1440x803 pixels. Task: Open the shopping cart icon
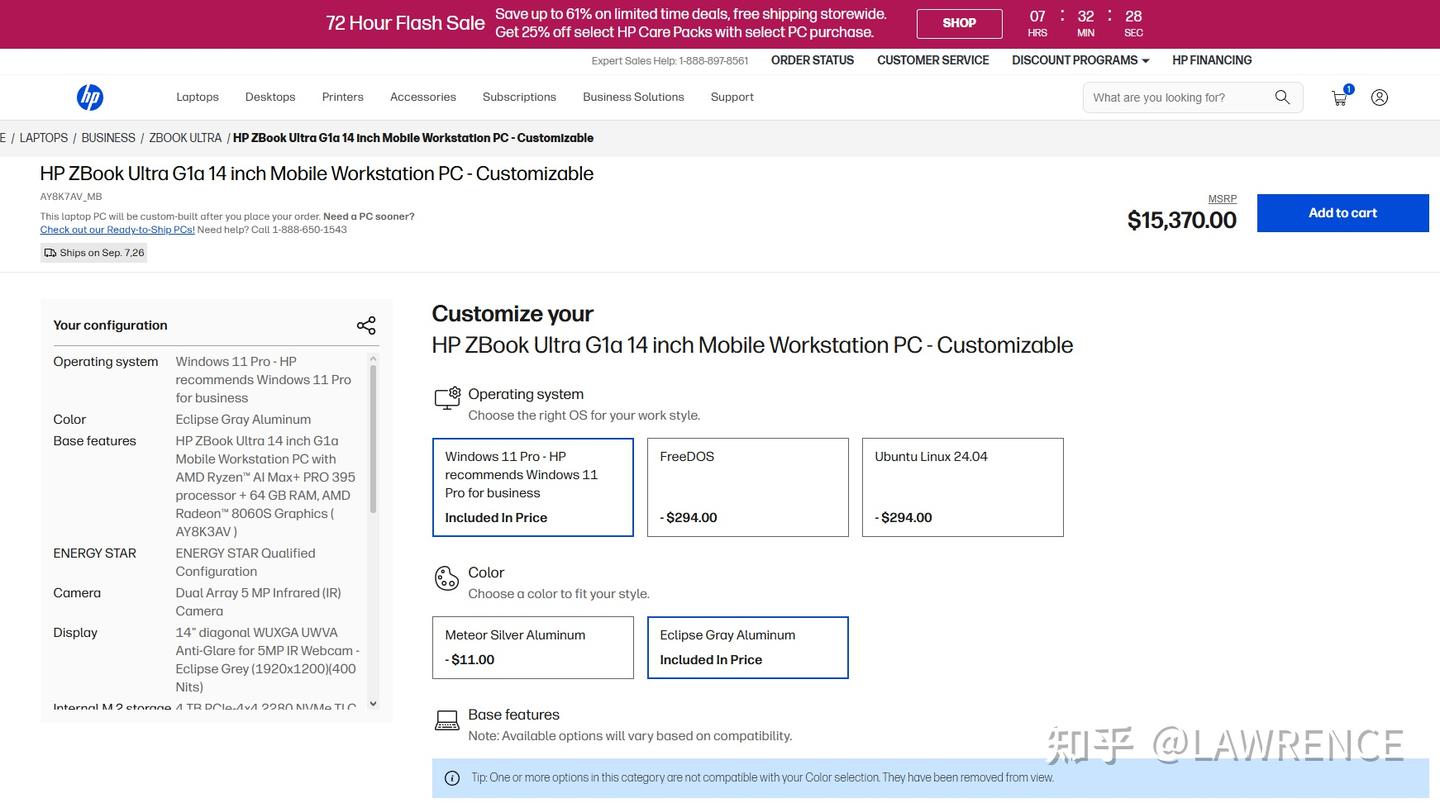(1340, 97)
